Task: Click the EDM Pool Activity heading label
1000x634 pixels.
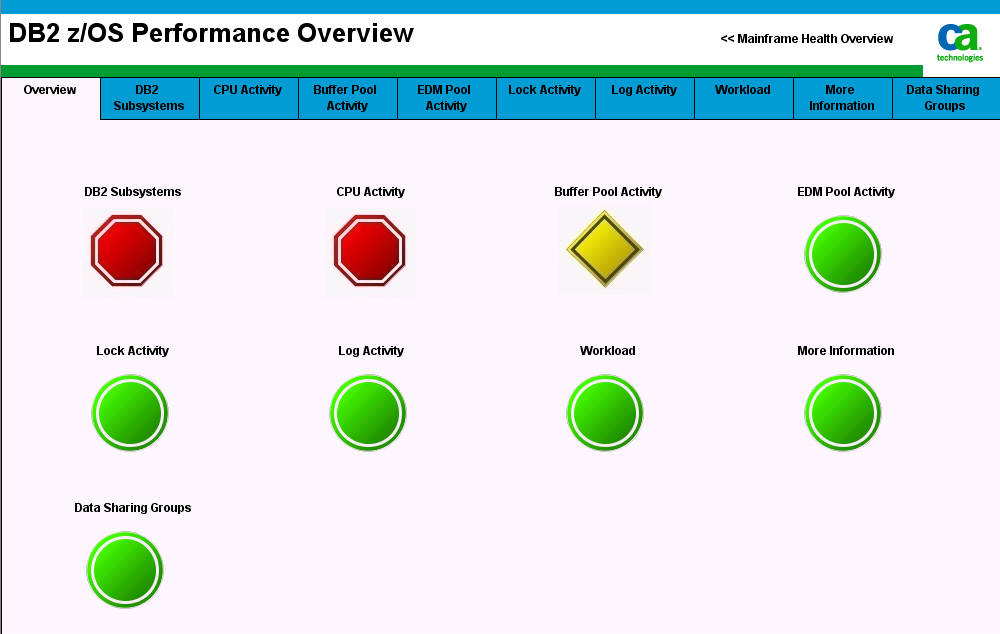Action: (x=846, y=192)
